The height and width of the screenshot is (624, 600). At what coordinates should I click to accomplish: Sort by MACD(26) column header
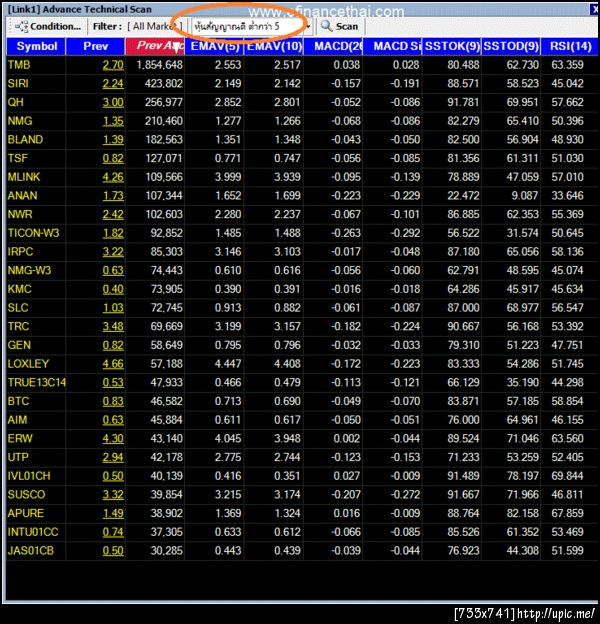[333, 46]
